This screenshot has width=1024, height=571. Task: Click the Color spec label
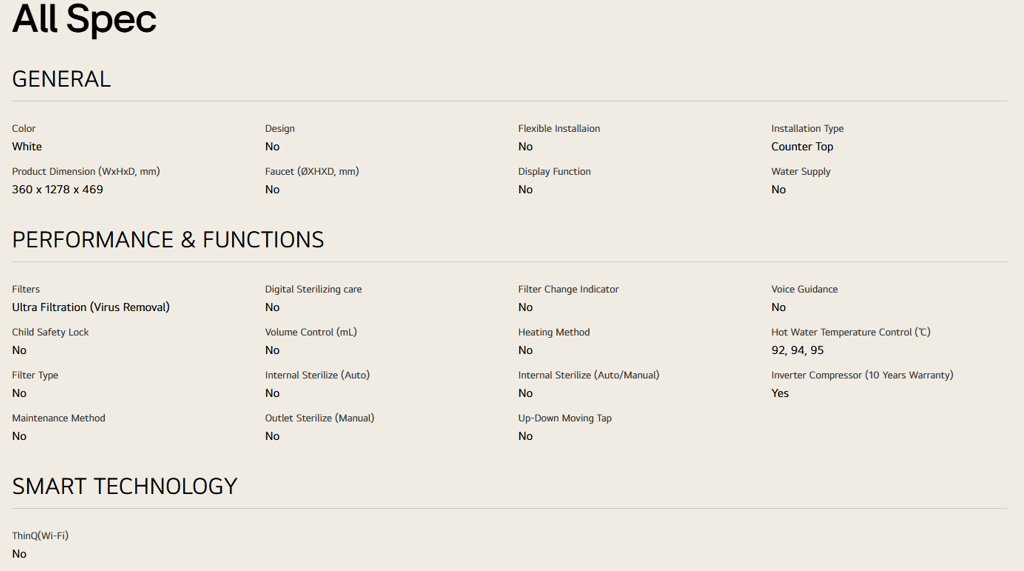(x=24, y=129)
